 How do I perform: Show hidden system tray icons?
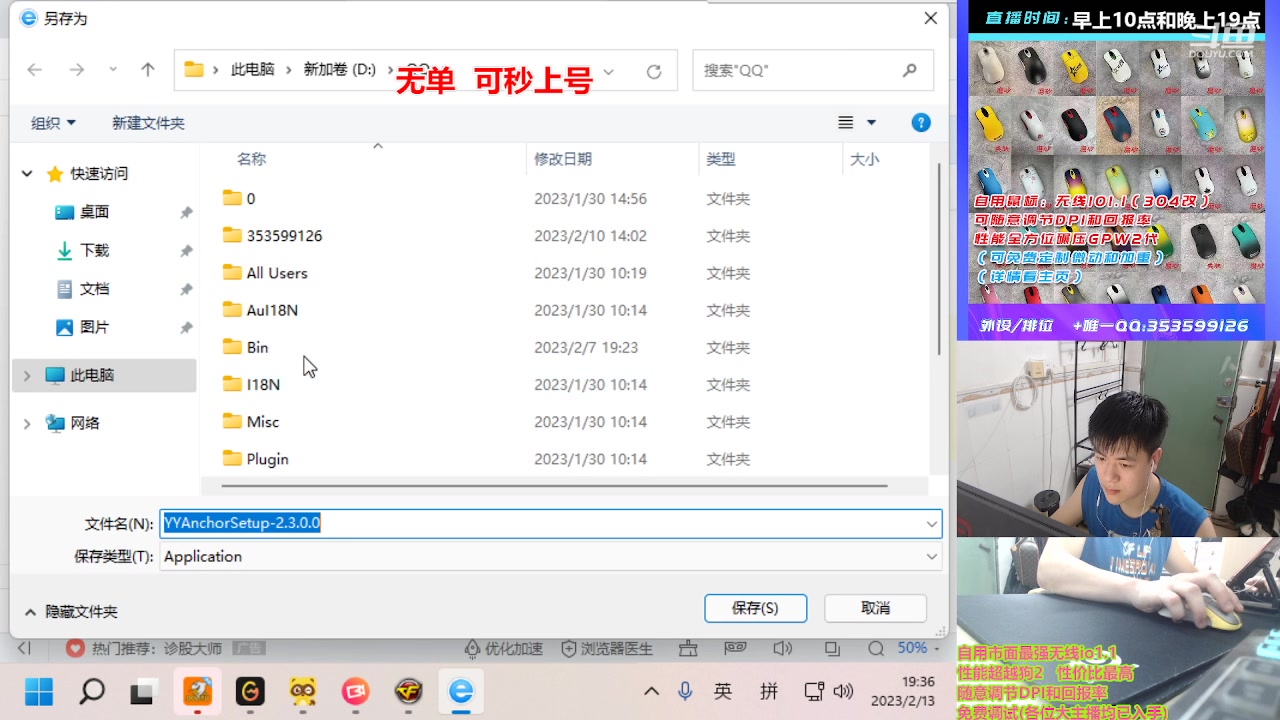[651, 691]
